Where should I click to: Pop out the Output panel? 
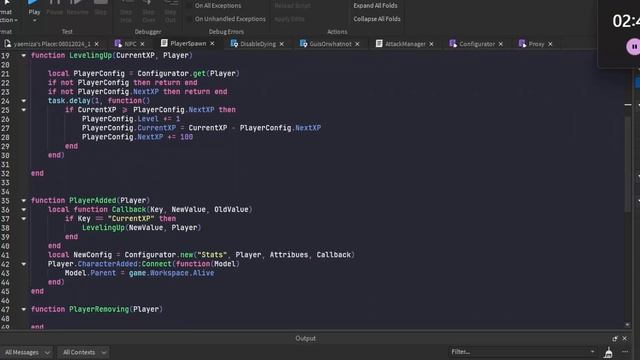pos(615,338)
